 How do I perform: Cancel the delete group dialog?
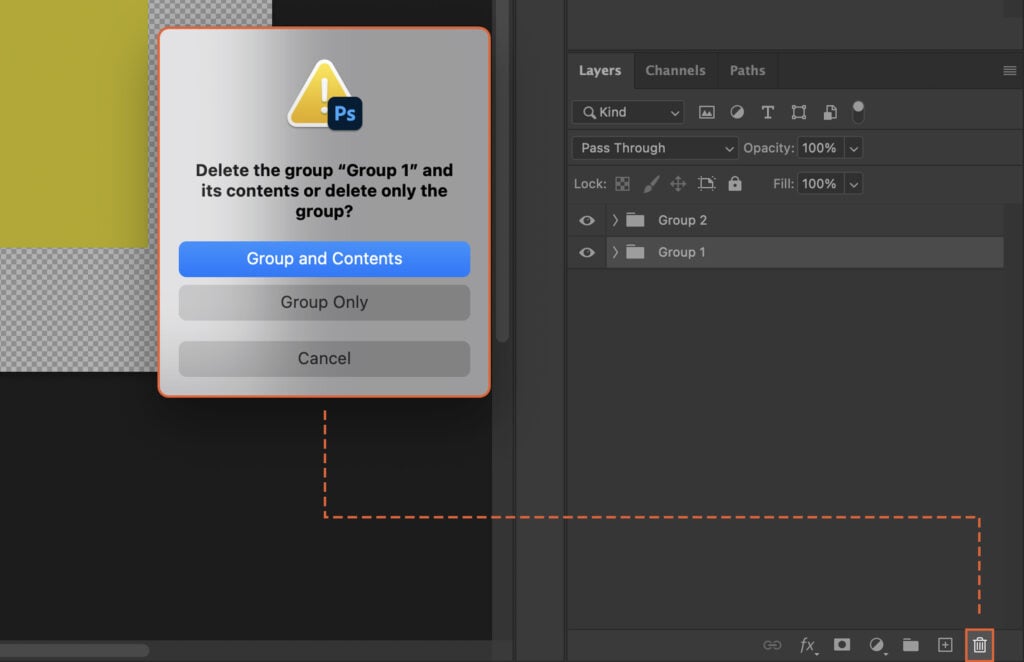[x=324, y=358]
